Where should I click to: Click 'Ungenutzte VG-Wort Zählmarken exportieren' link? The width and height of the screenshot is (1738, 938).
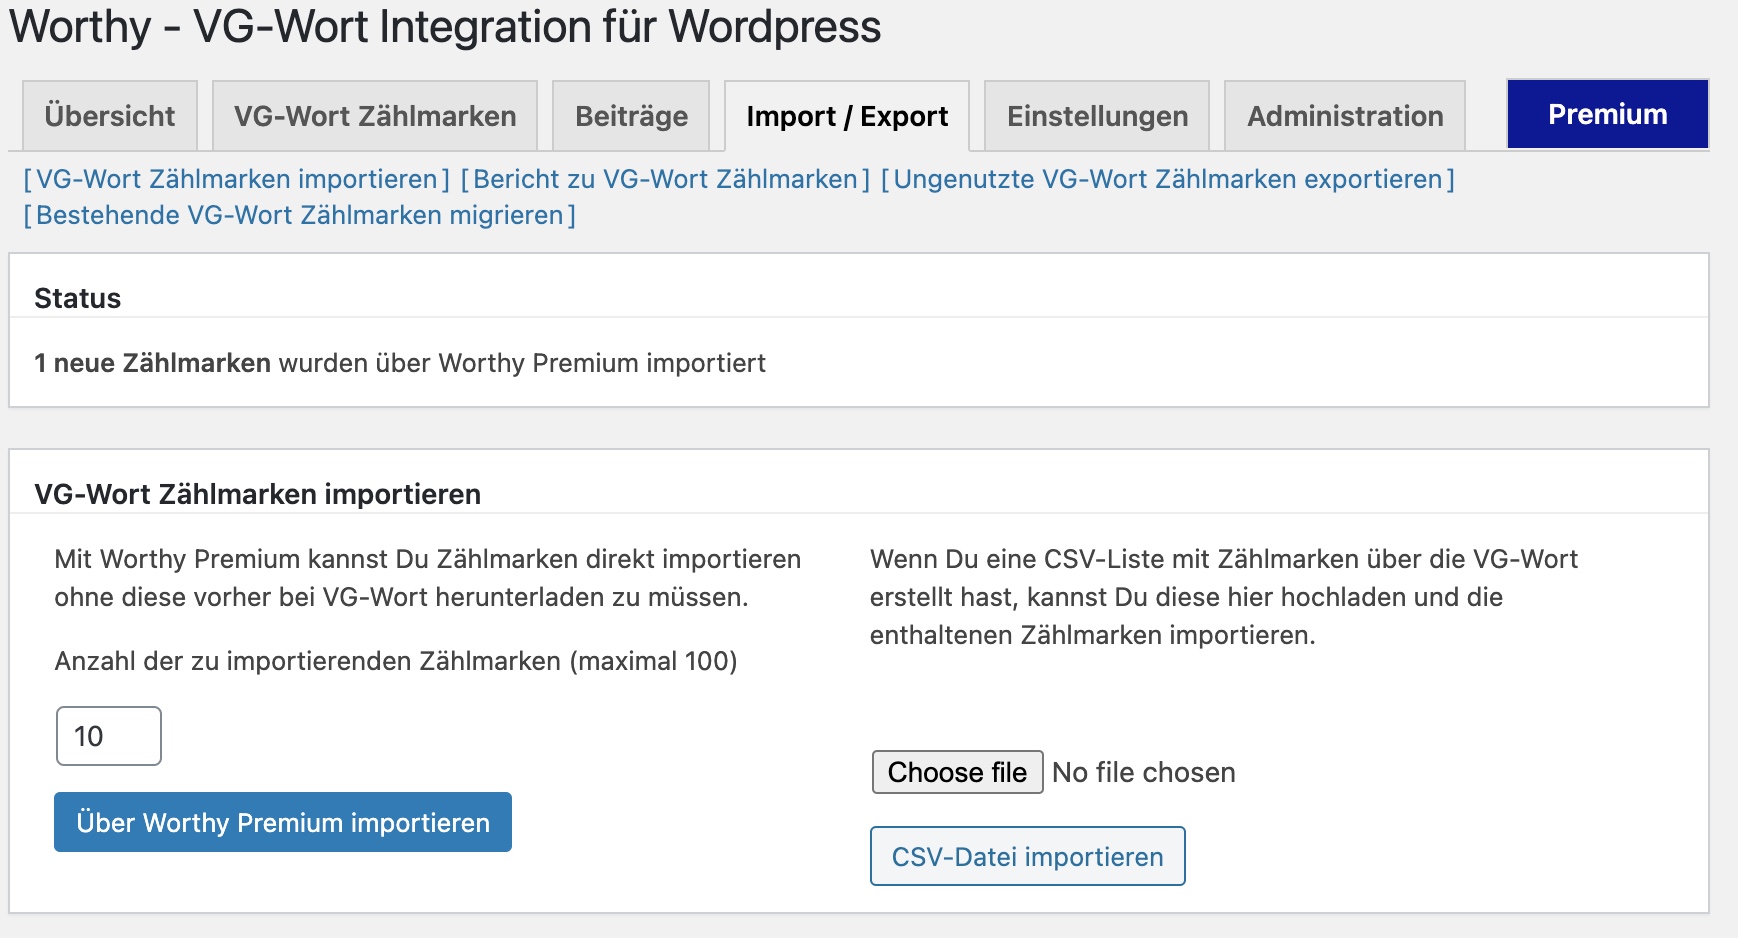(1167, 179)
